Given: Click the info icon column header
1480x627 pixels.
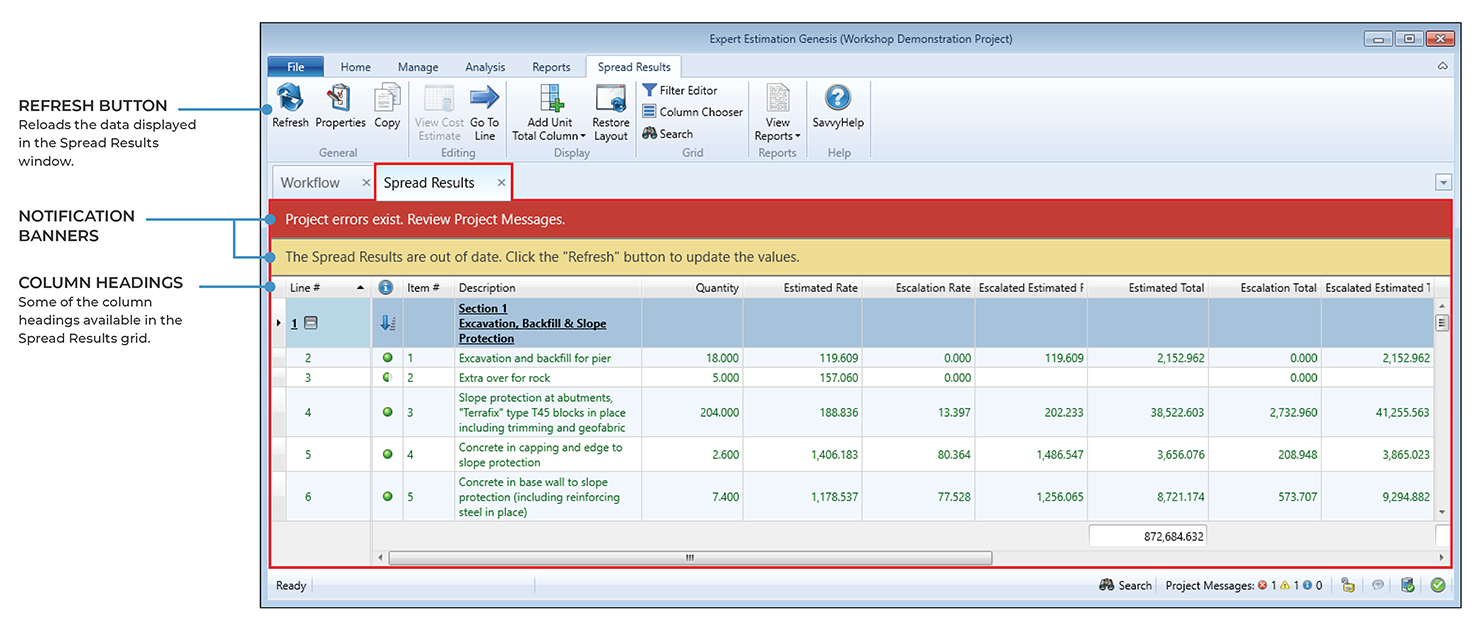Looking at the screenshot, I should pos(386,288).
